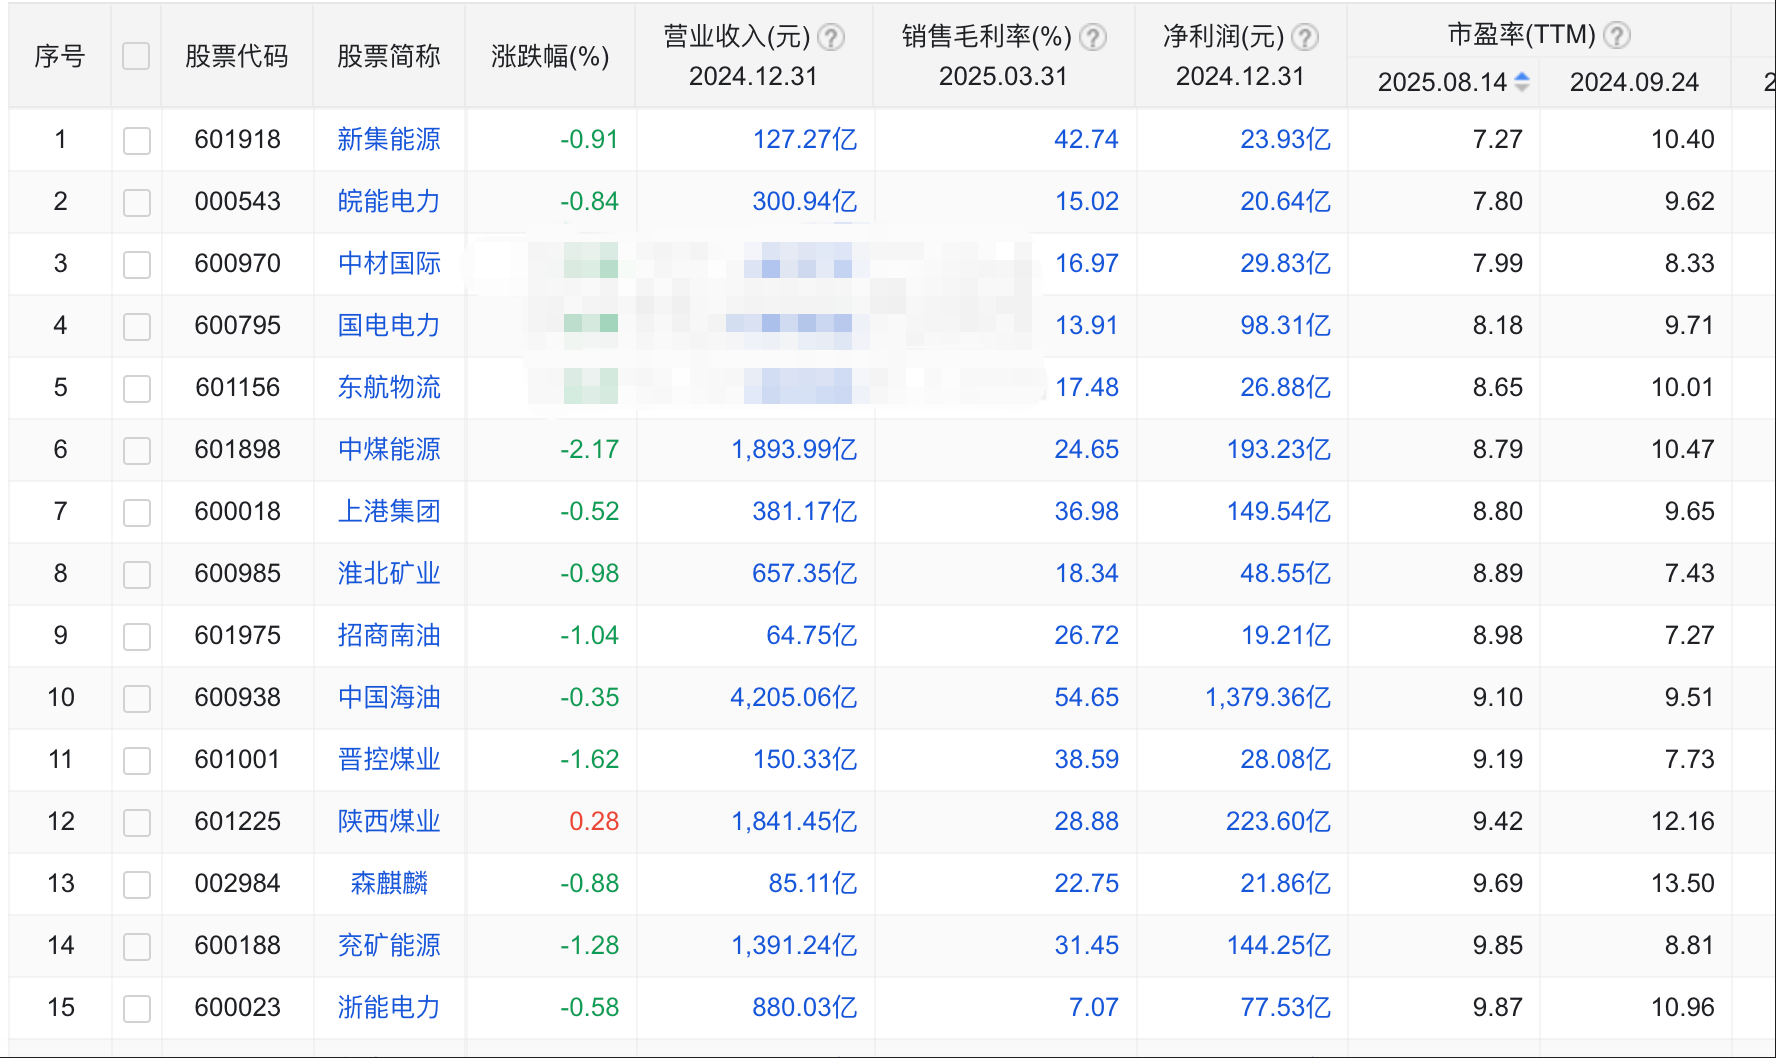Screen dimensions: 1776x1058
Task: Click gross margin value 42.74
Action: point(1087,139)
